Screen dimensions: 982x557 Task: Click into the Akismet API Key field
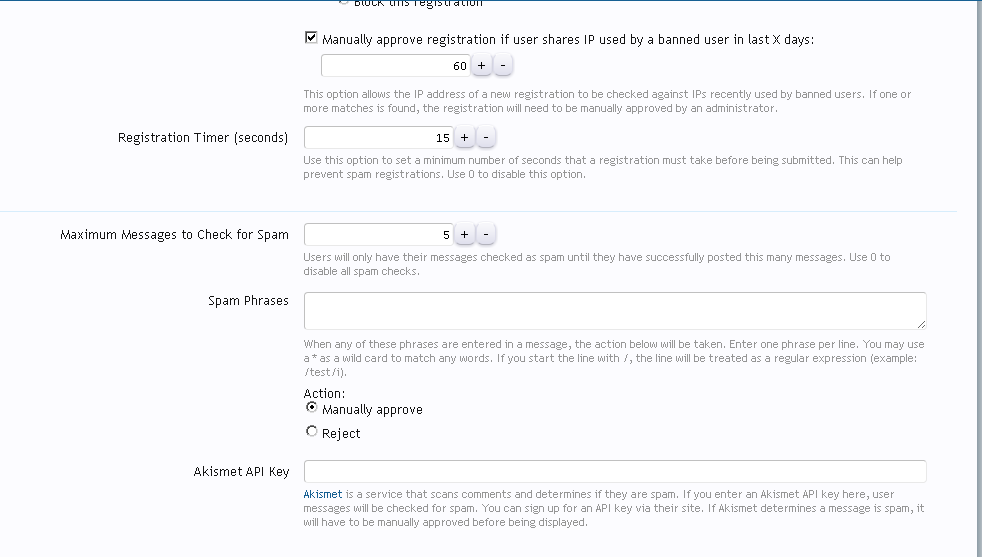click(x=614, y=471)
